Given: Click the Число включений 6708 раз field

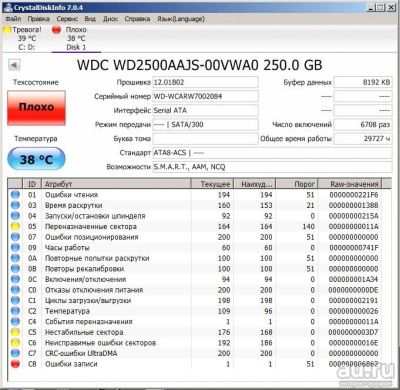Looking at the screenshot, I should click(363, 125).
